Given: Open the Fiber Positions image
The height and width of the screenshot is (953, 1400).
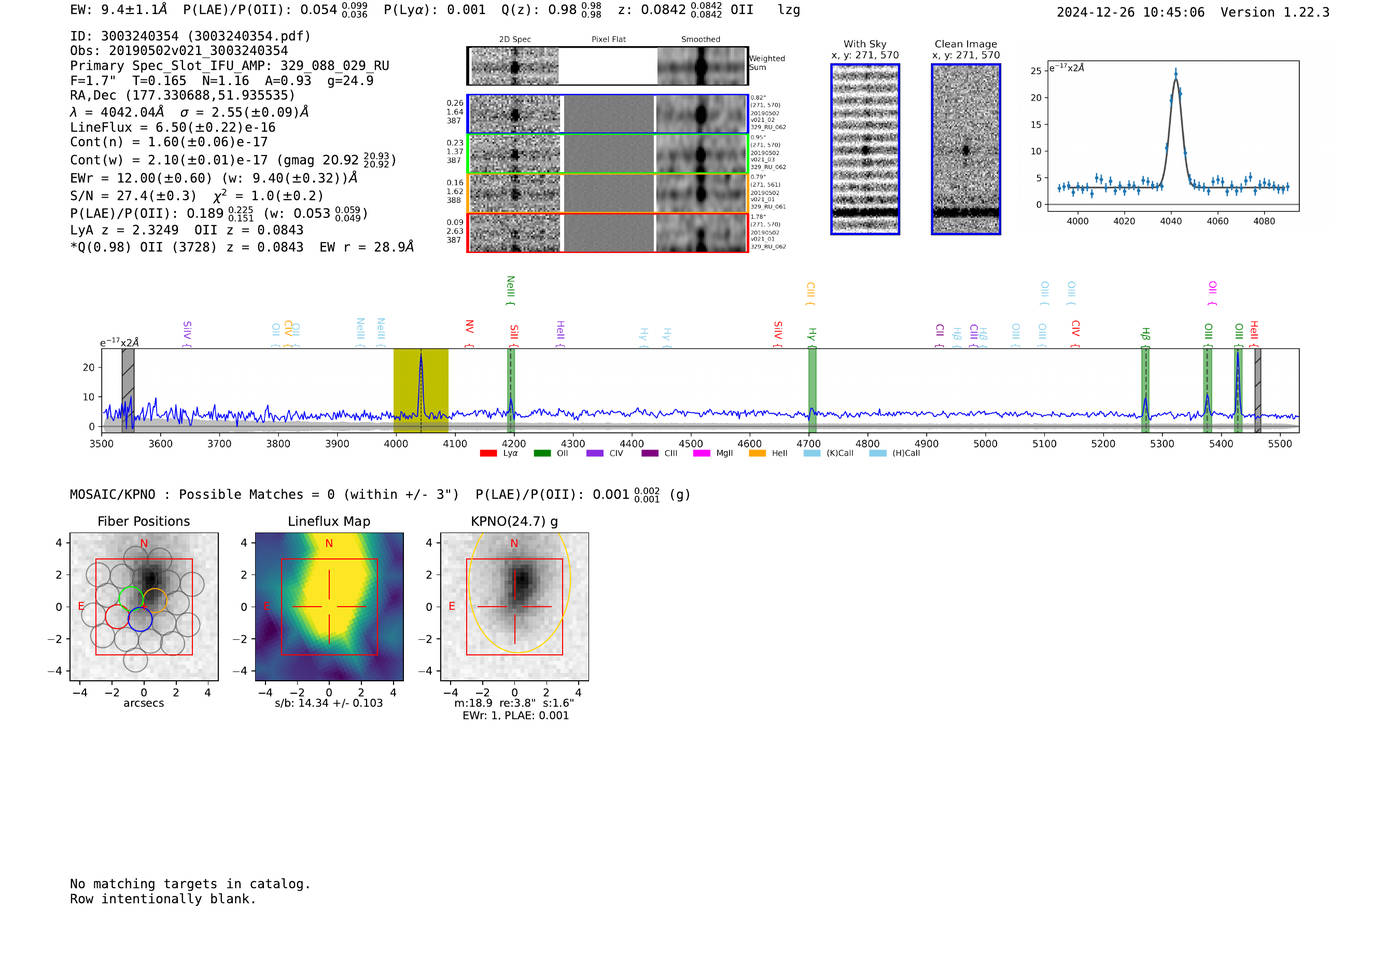Looking at the screenshot, I should point(144,607).
